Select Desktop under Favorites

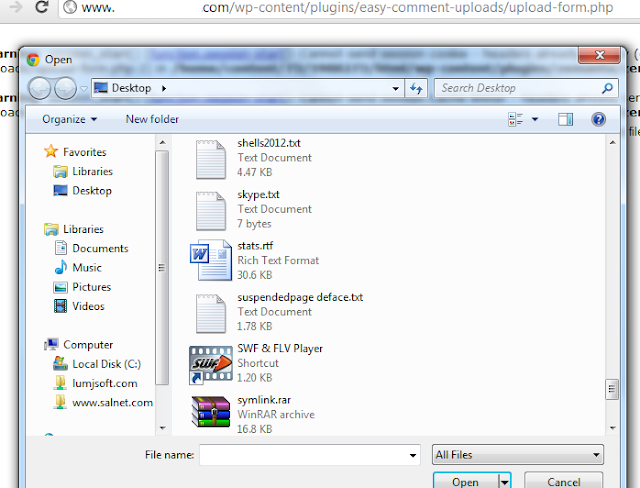tap(92, 191)
